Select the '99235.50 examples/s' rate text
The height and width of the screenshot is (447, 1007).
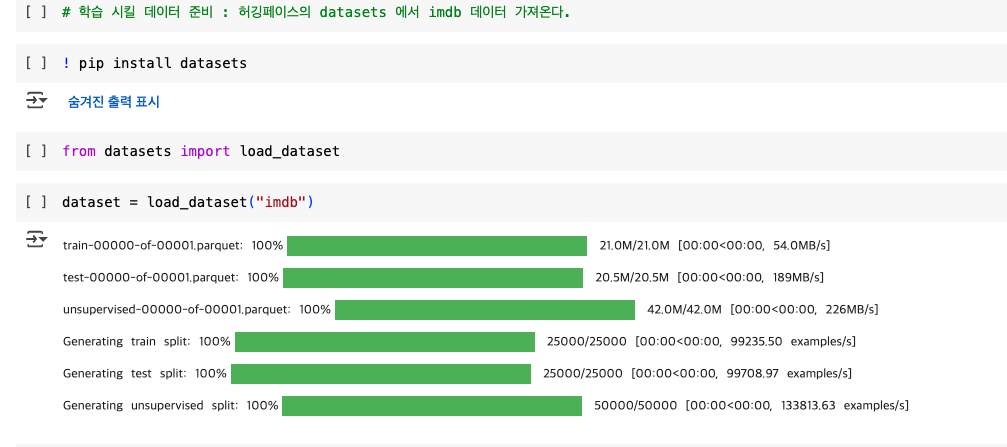pos(793,342)
